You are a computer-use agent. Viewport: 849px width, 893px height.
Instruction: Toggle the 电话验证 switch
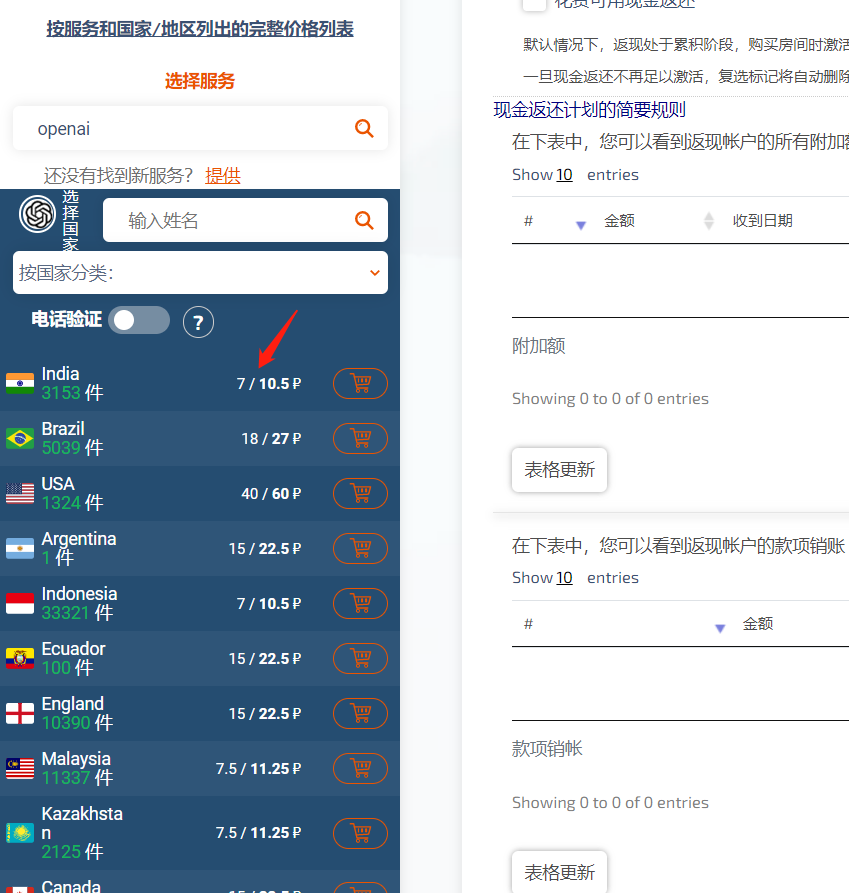point(139,320)
